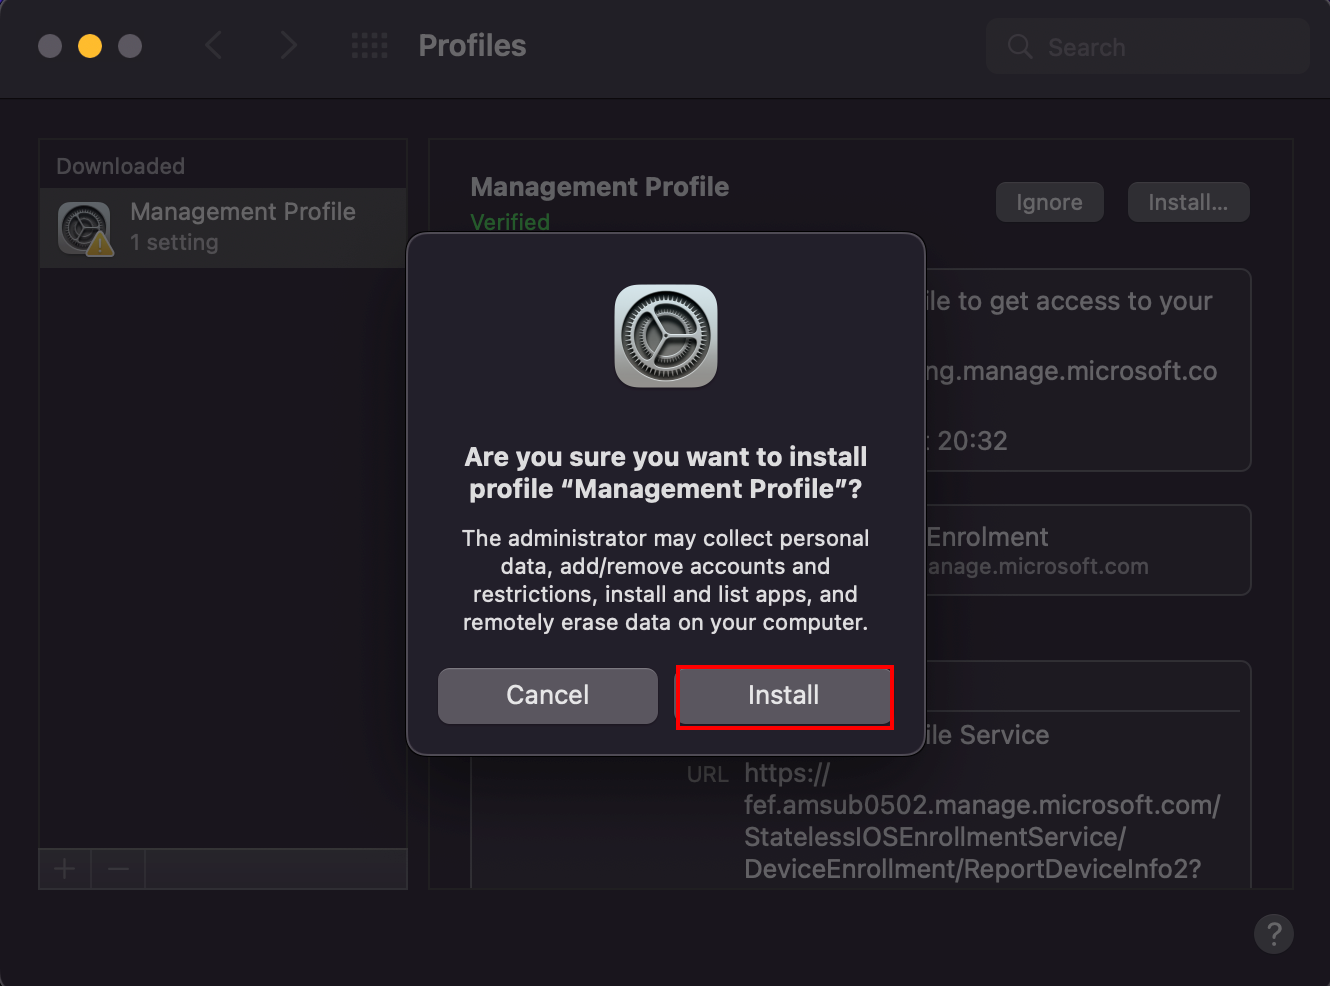Cancel the profile installation dialog
1330x986 pixels.
547,696
